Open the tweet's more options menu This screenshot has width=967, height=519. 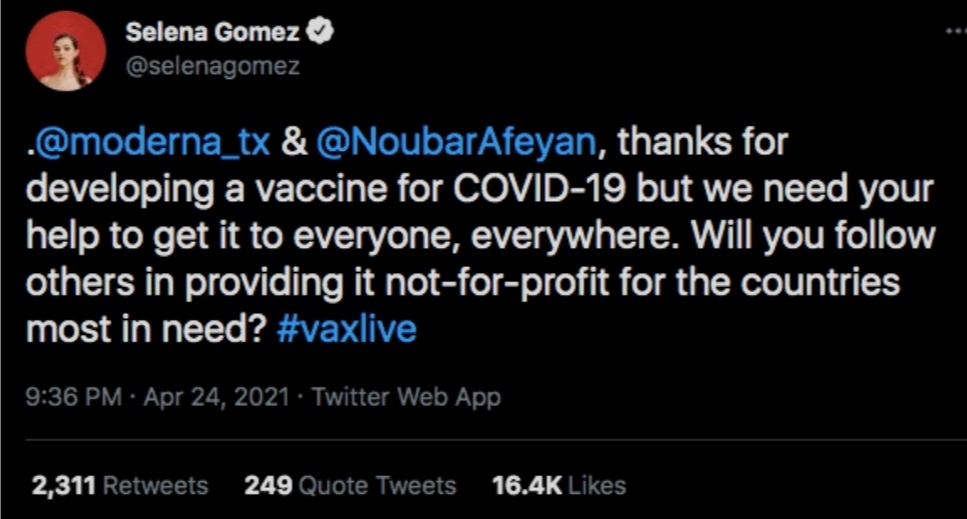[955, 32]
